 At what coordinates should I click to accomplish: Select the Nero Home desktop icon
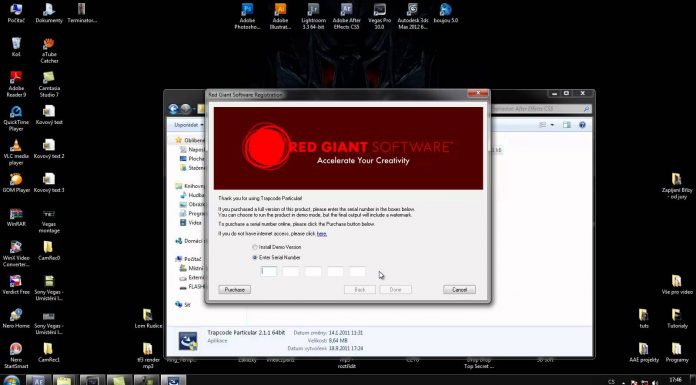tap(16, 319)
